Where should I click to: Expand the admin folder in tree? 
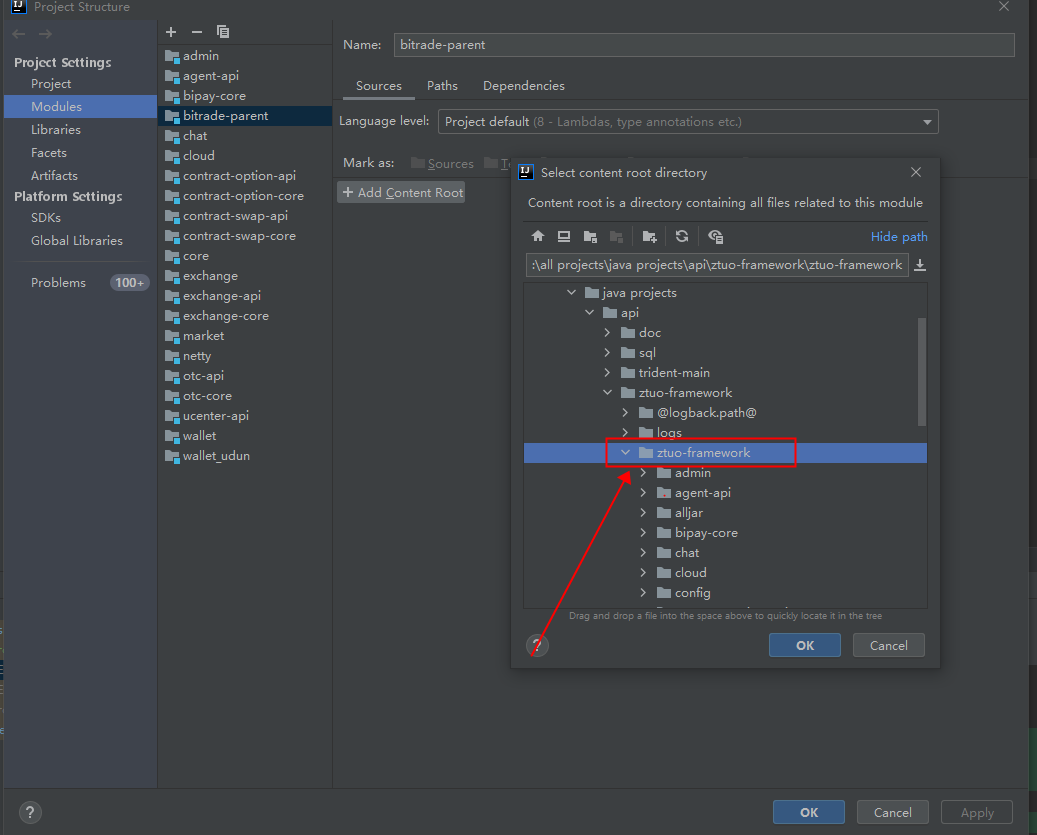(x=643, y=473)
